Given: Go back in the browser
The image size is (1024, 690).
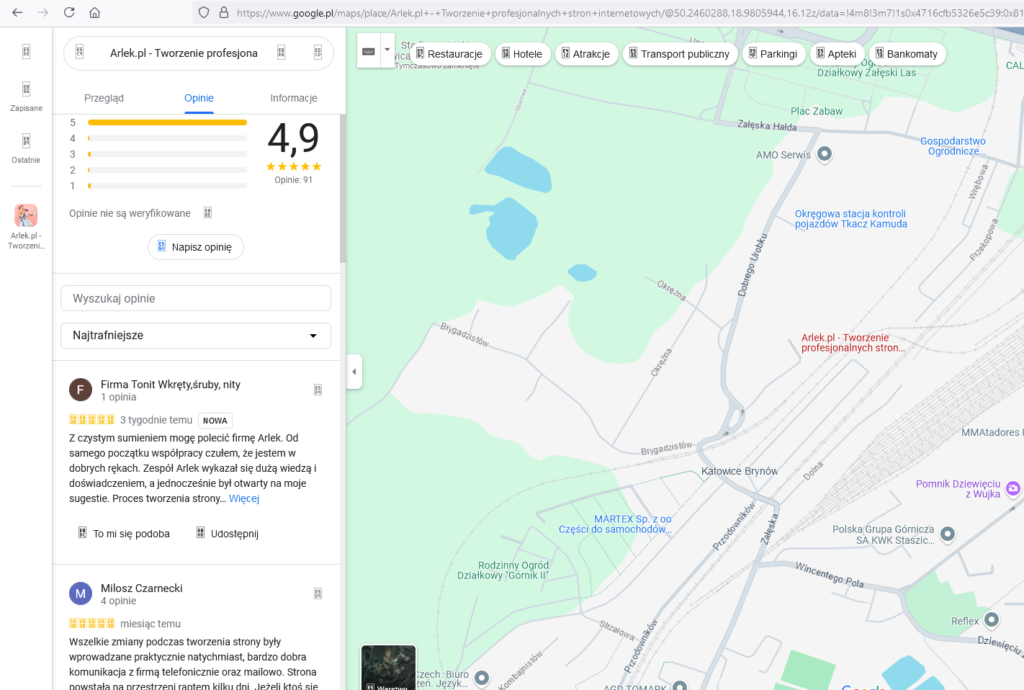Looking at the screenshot, I should pos(18,12).
